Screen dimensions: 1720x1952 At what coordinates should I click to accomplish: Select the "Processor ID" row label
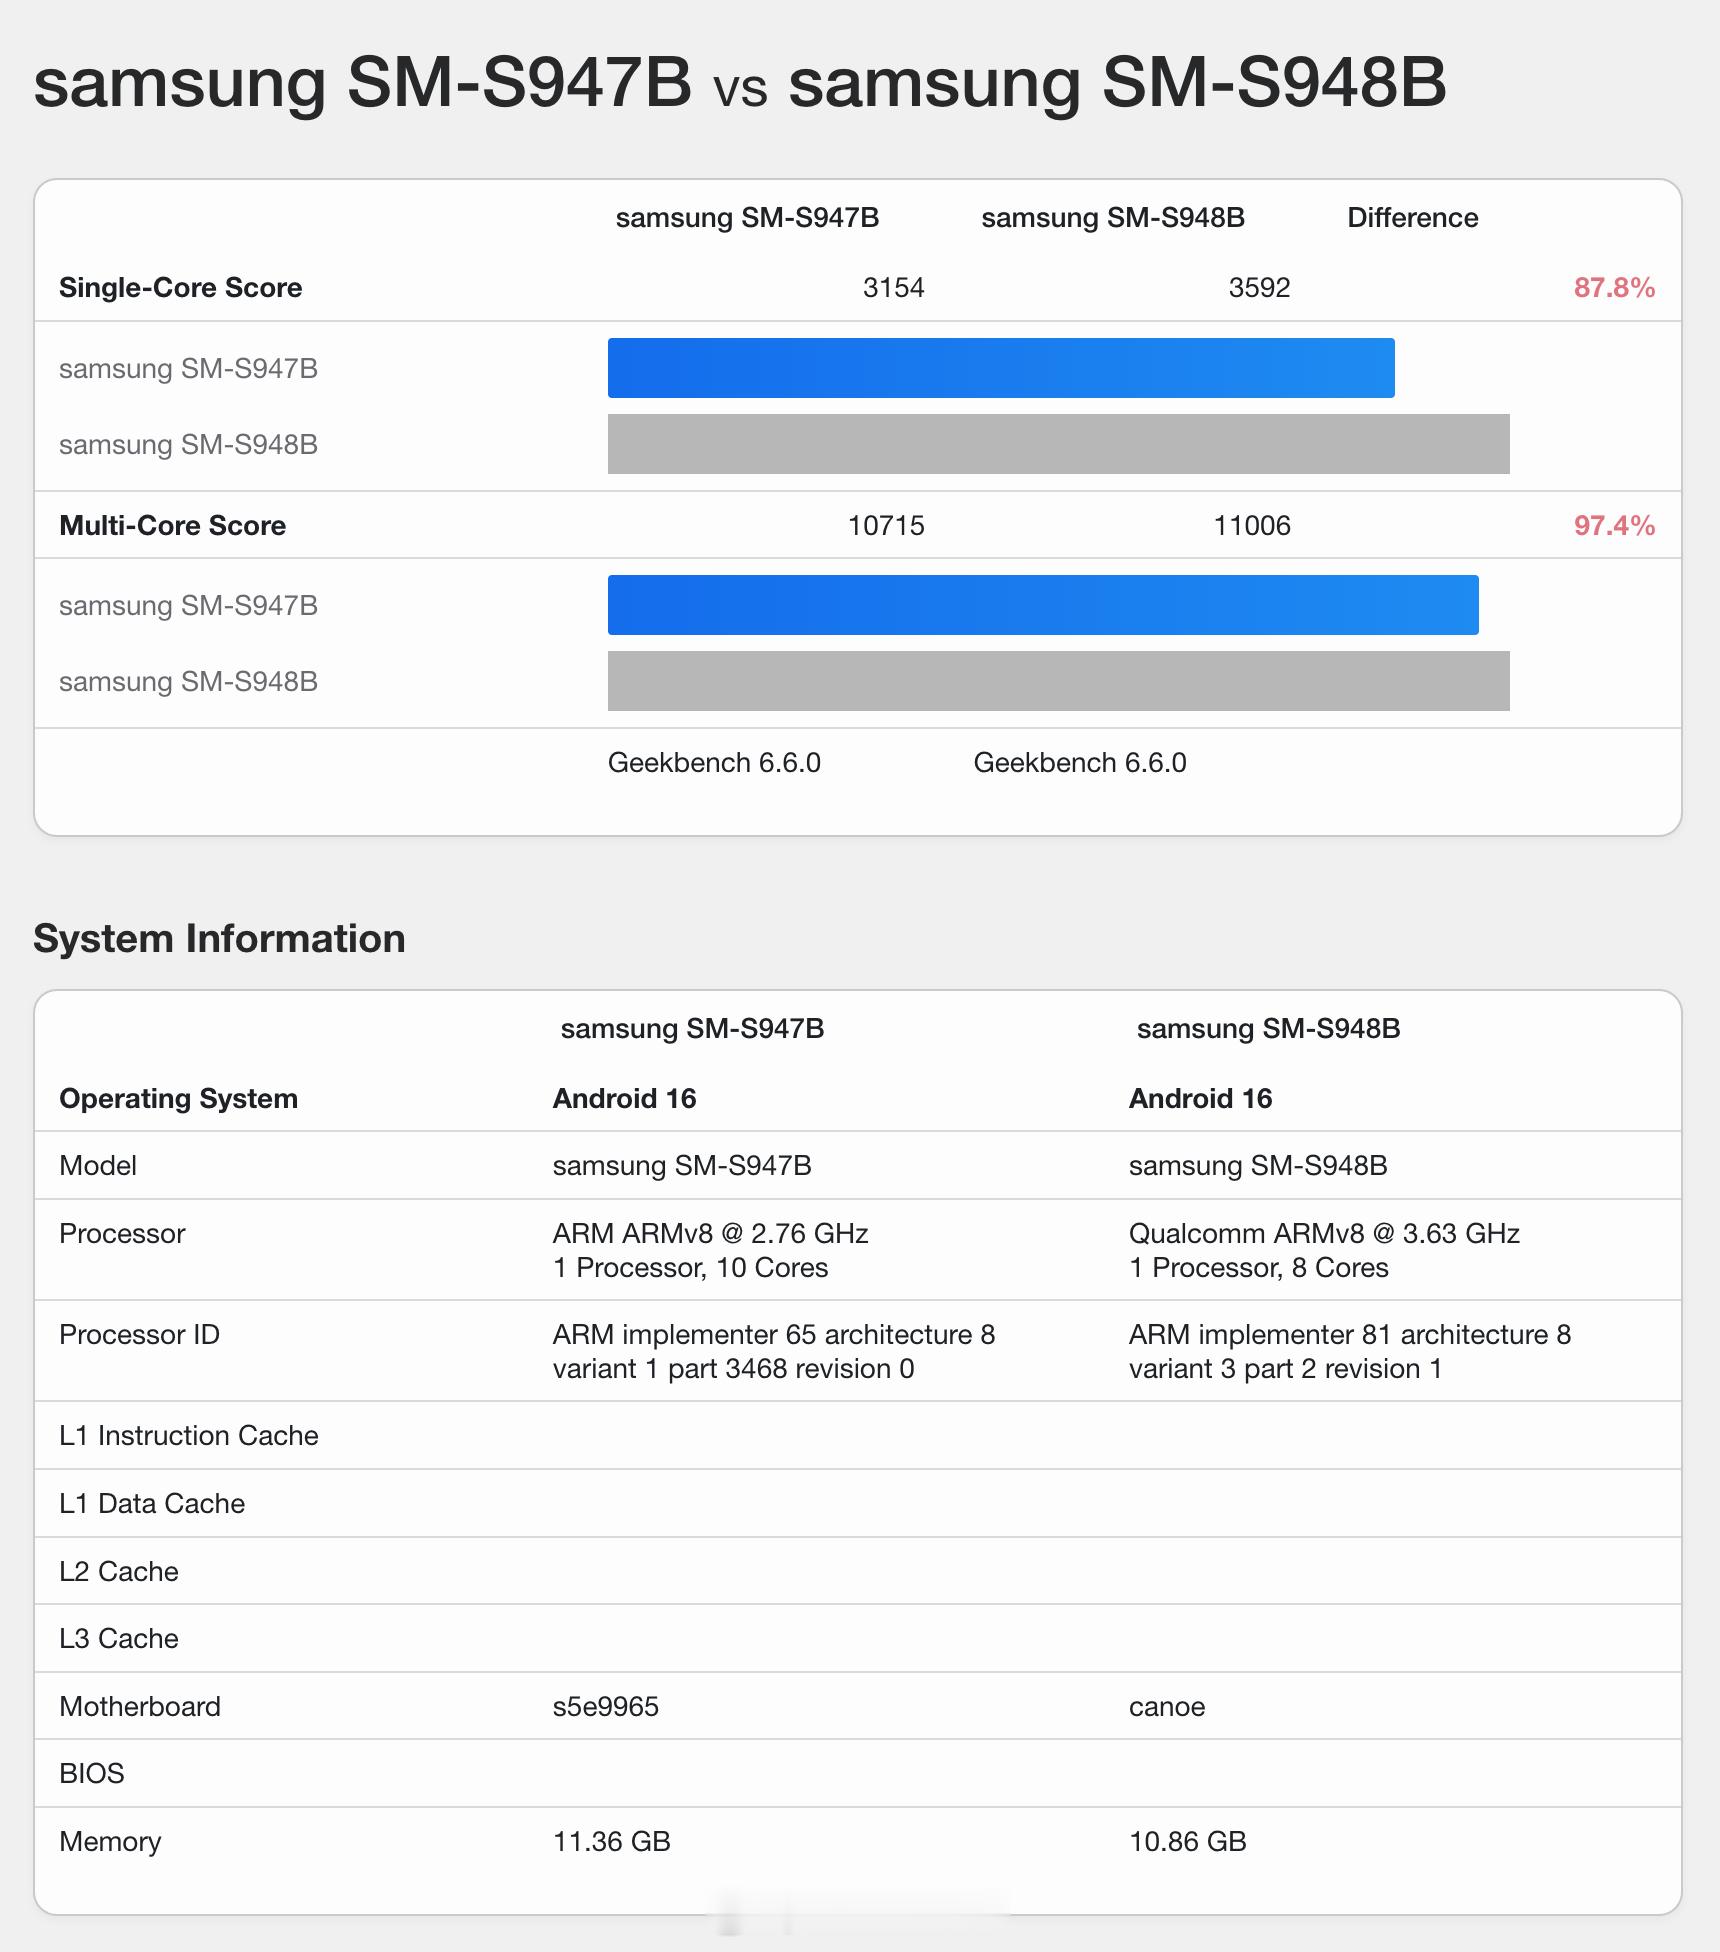[x=139, y=1335]
